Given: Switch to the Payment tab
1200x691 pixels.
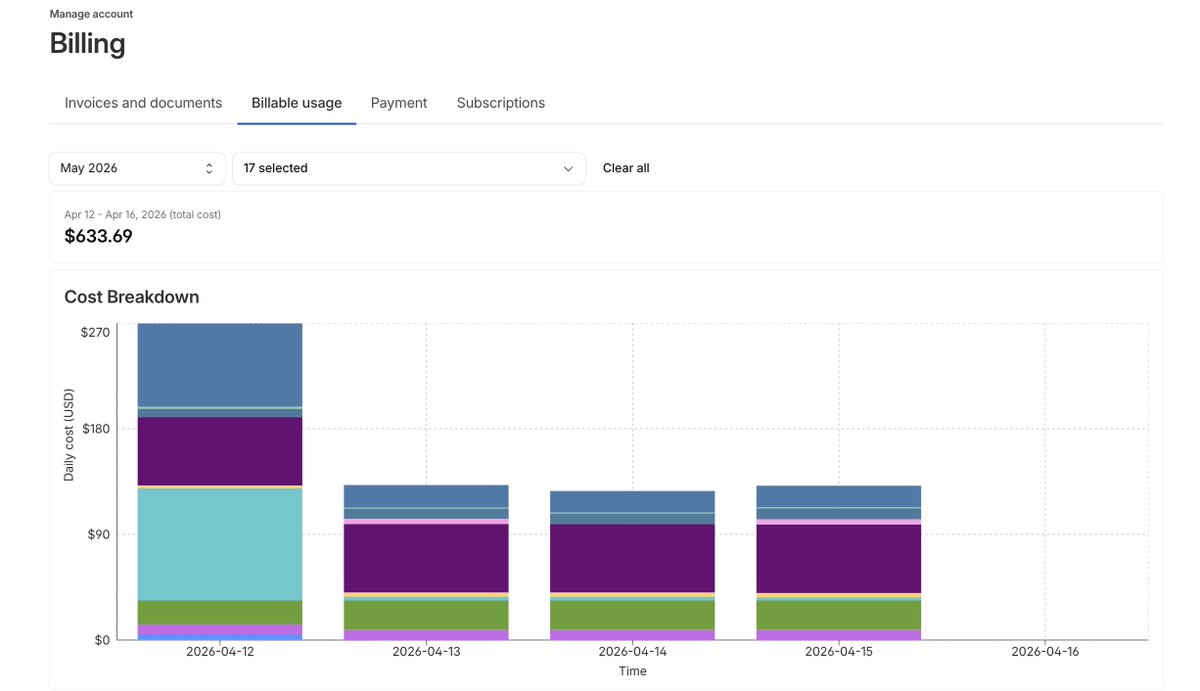Looking at the screenshot, I should pos(399,103).
